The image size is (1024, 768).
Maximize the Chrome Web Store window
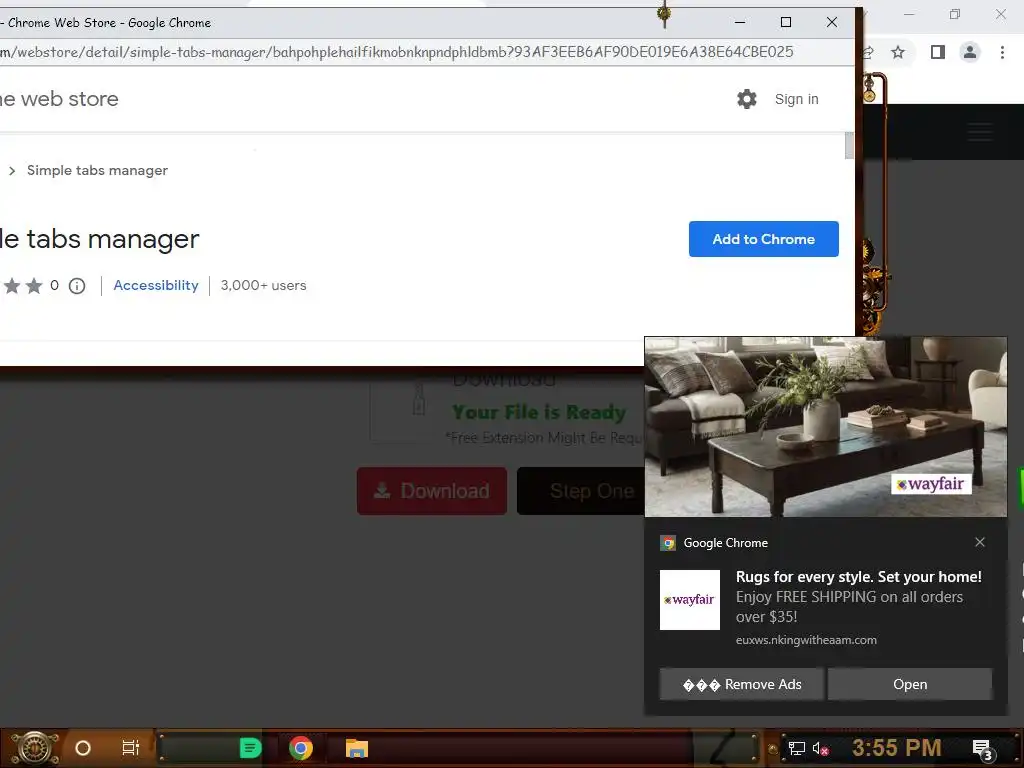click(786, 22)
